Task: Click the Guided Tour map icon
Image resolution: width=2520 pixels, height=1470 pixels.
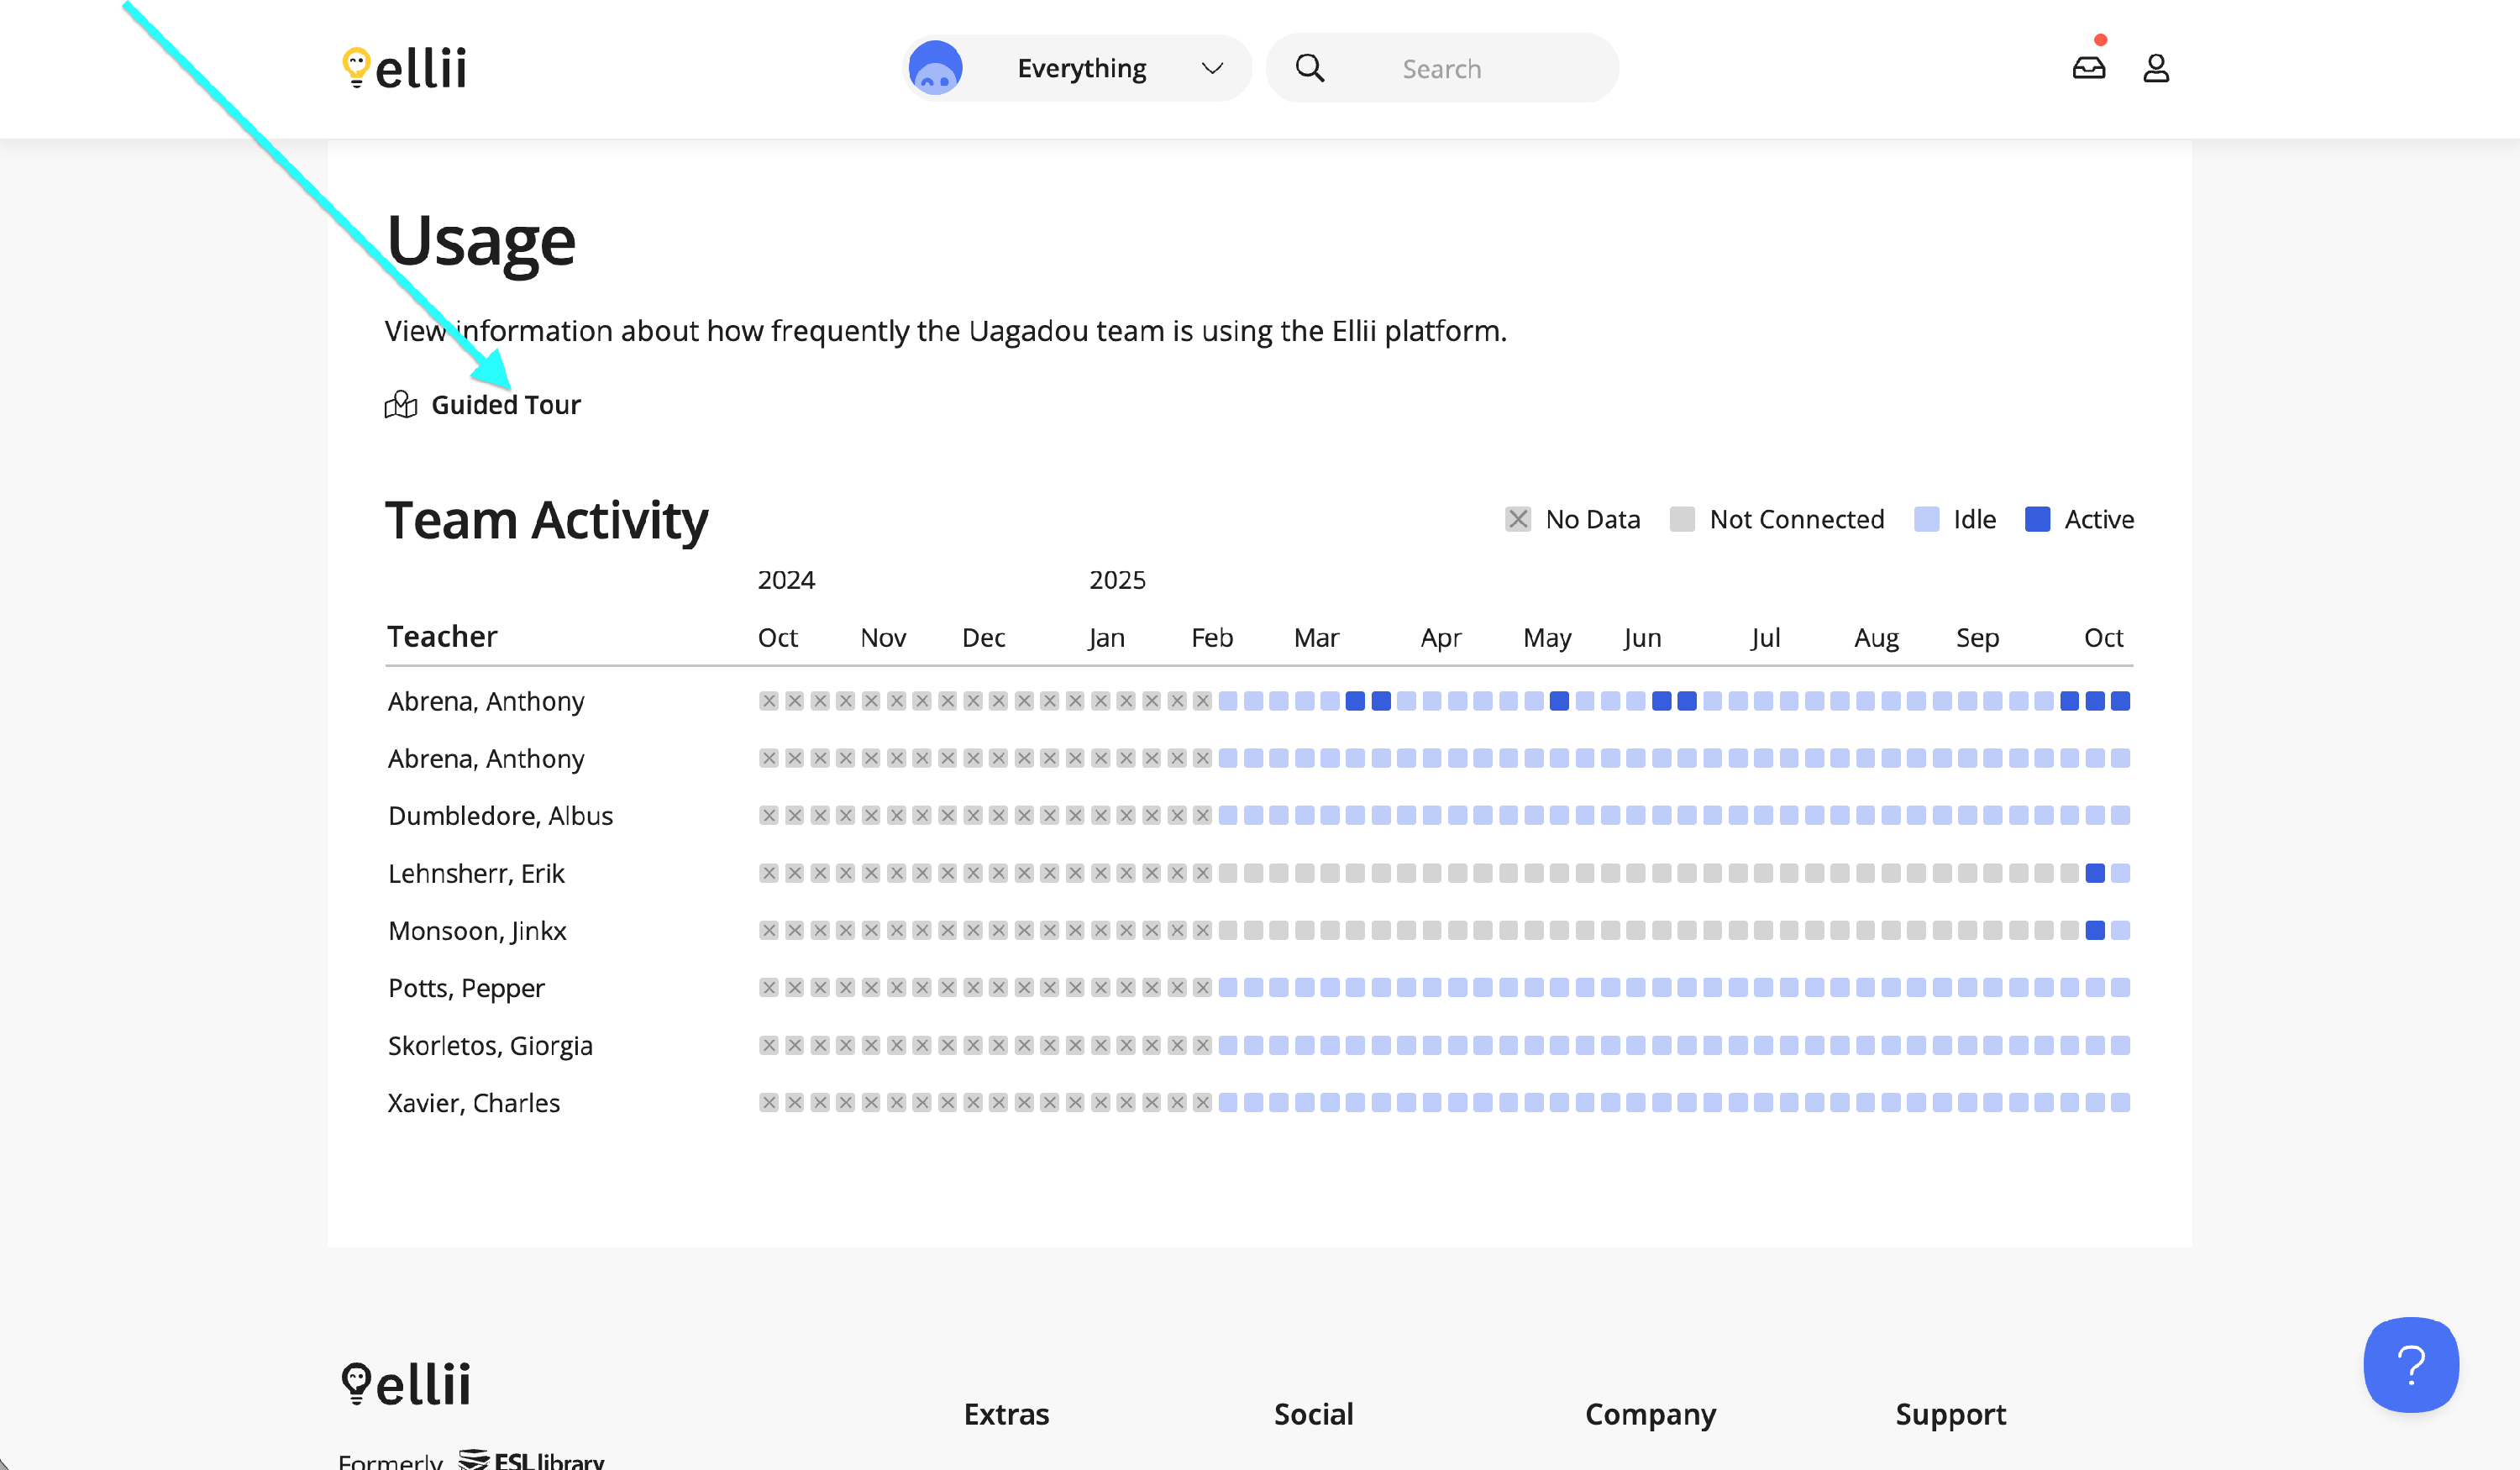Action: tap(401, 404)
